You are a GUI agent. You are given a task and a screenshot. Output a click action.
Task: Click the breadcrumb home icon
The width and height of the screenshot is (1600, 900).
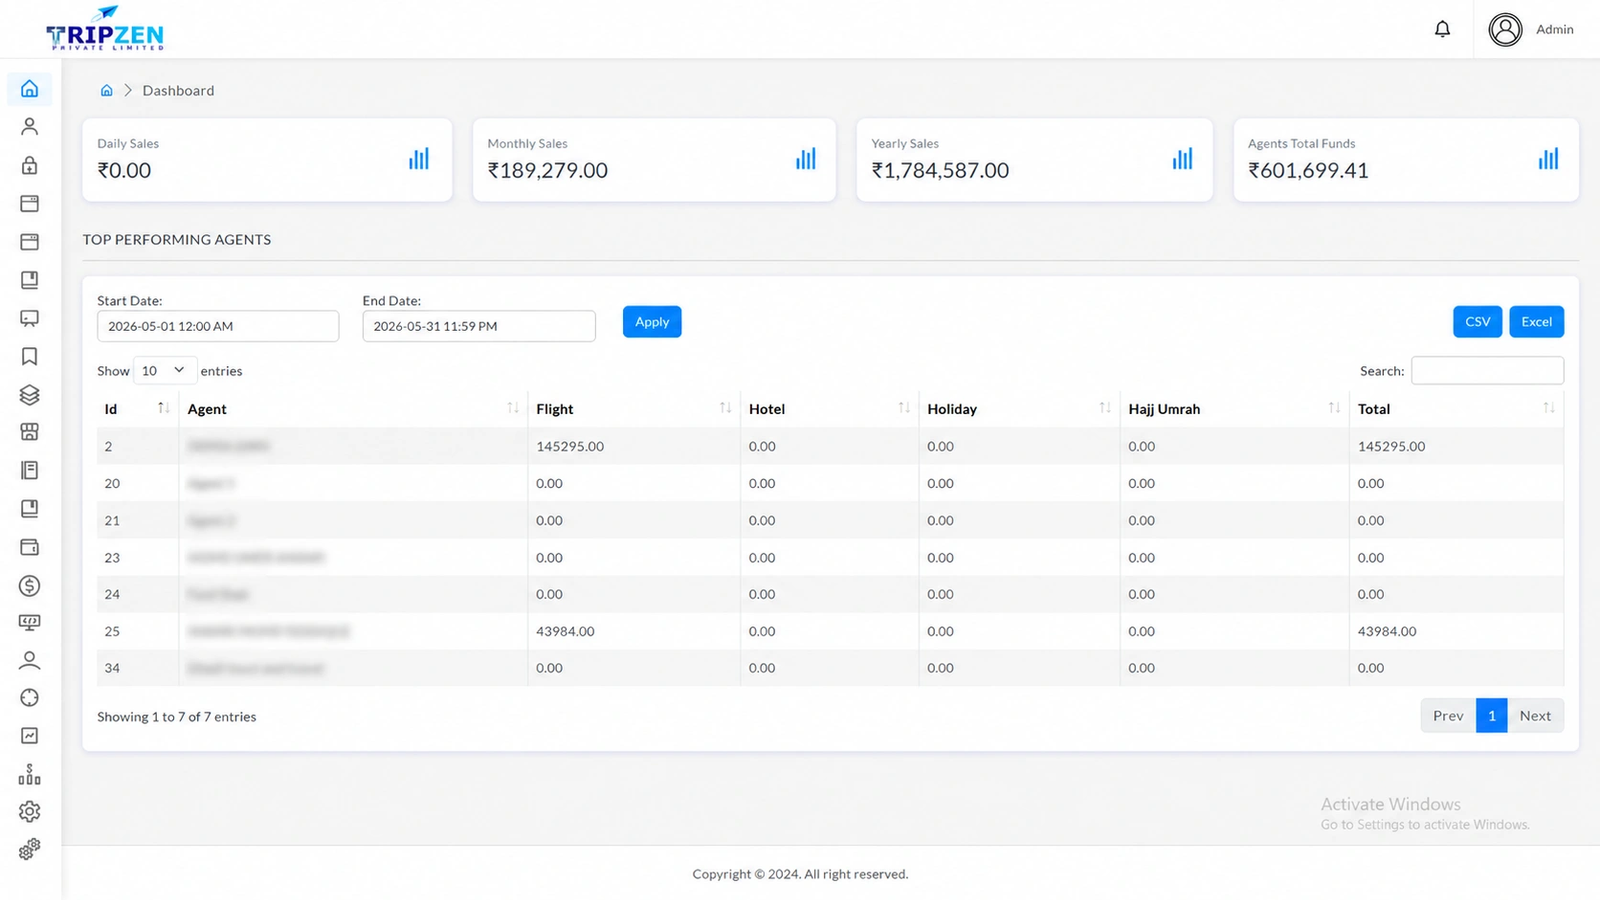107,90
